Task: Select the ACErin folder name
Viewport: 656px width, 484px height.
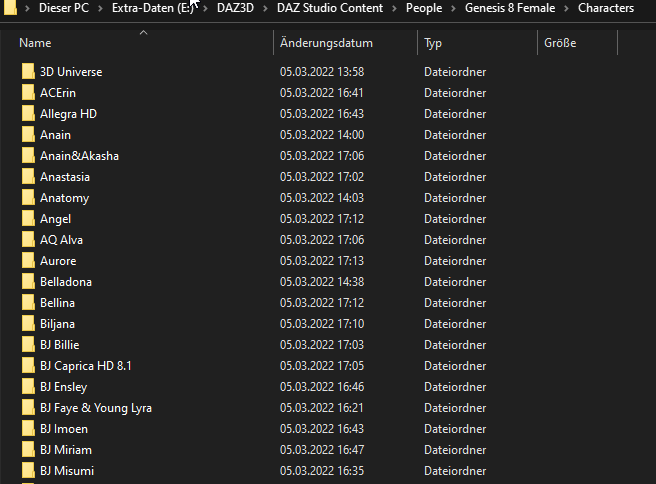Action: coord(58,93)
